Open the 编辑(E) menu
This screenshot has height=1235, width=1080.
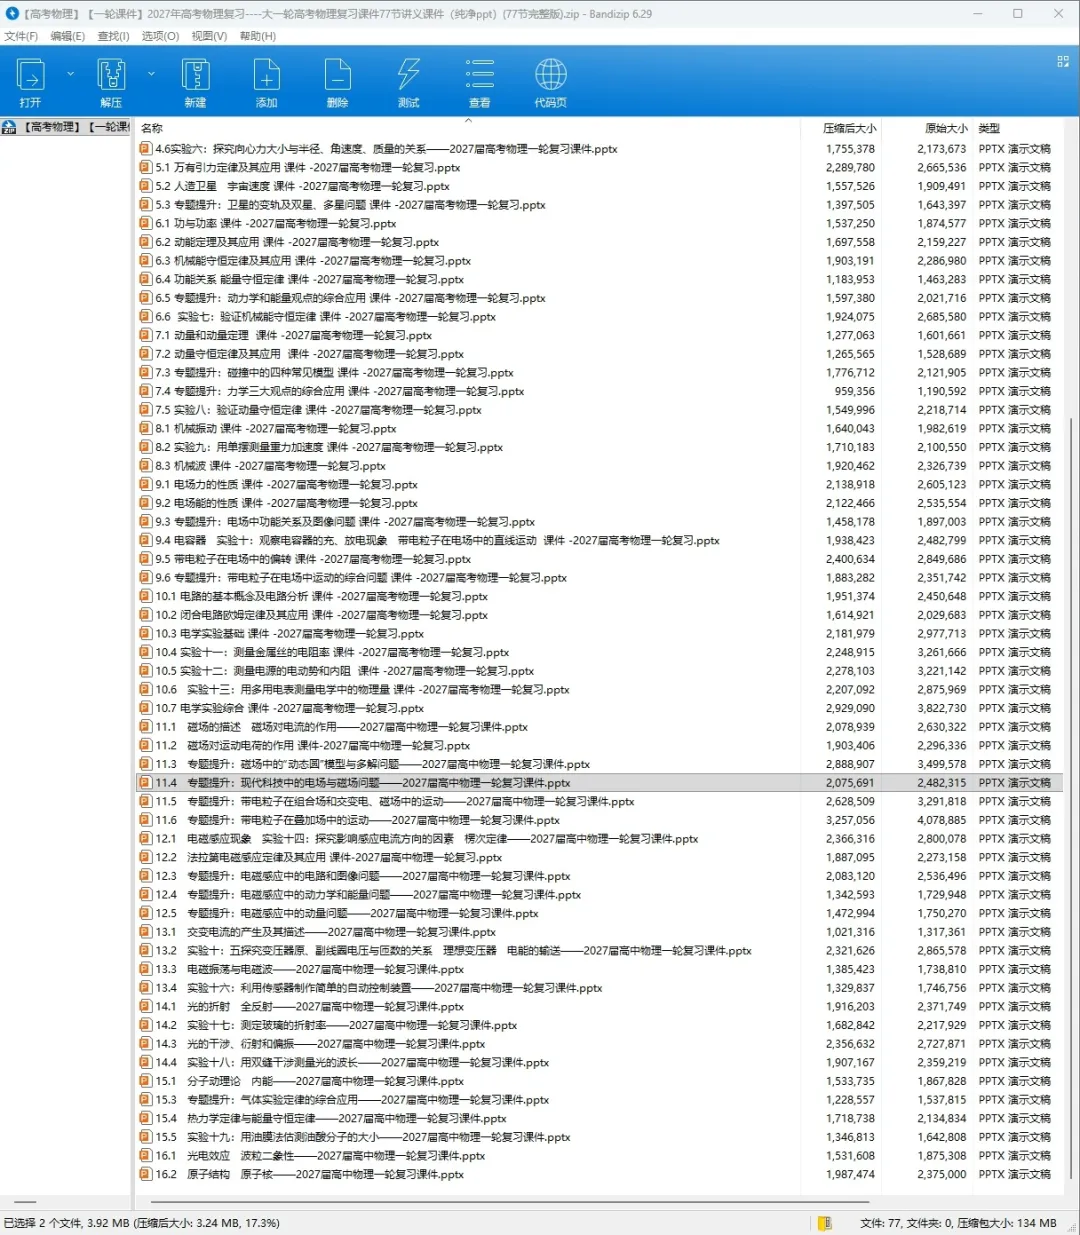pyautogui.click(x=68, y=36)
